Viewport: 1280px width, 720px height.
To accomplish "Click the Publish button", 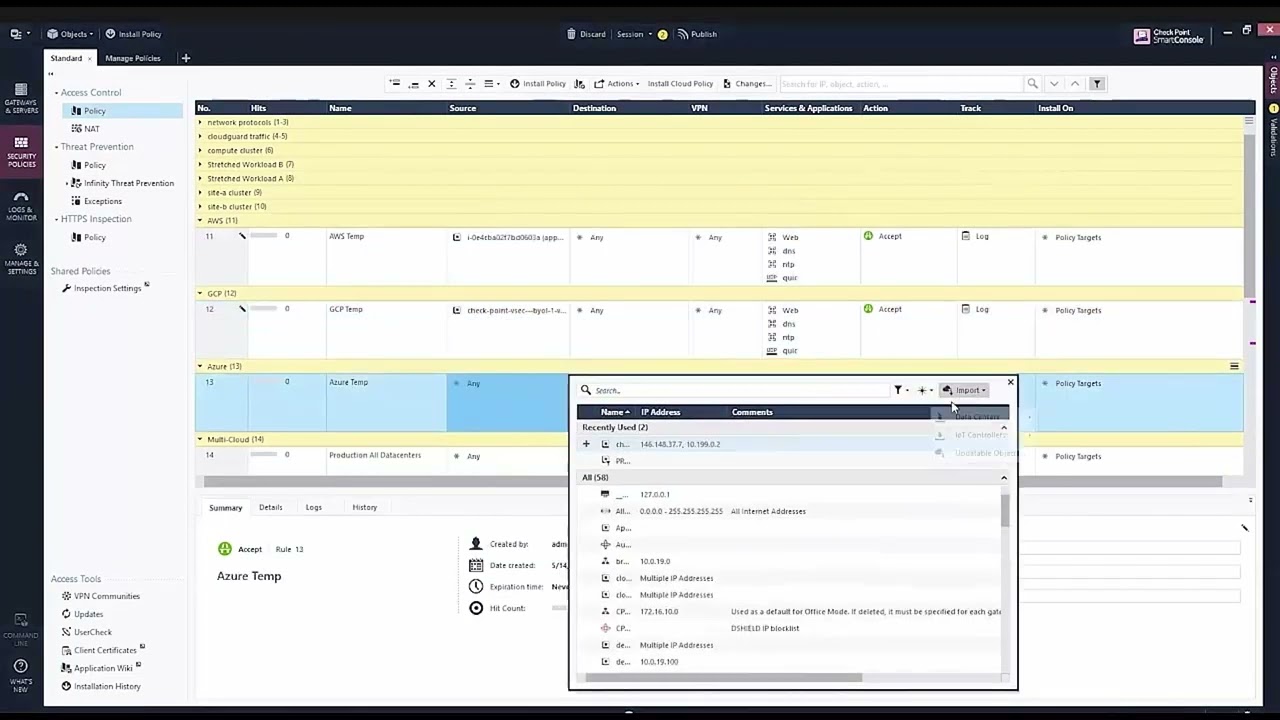I will (x=697, y=34).
